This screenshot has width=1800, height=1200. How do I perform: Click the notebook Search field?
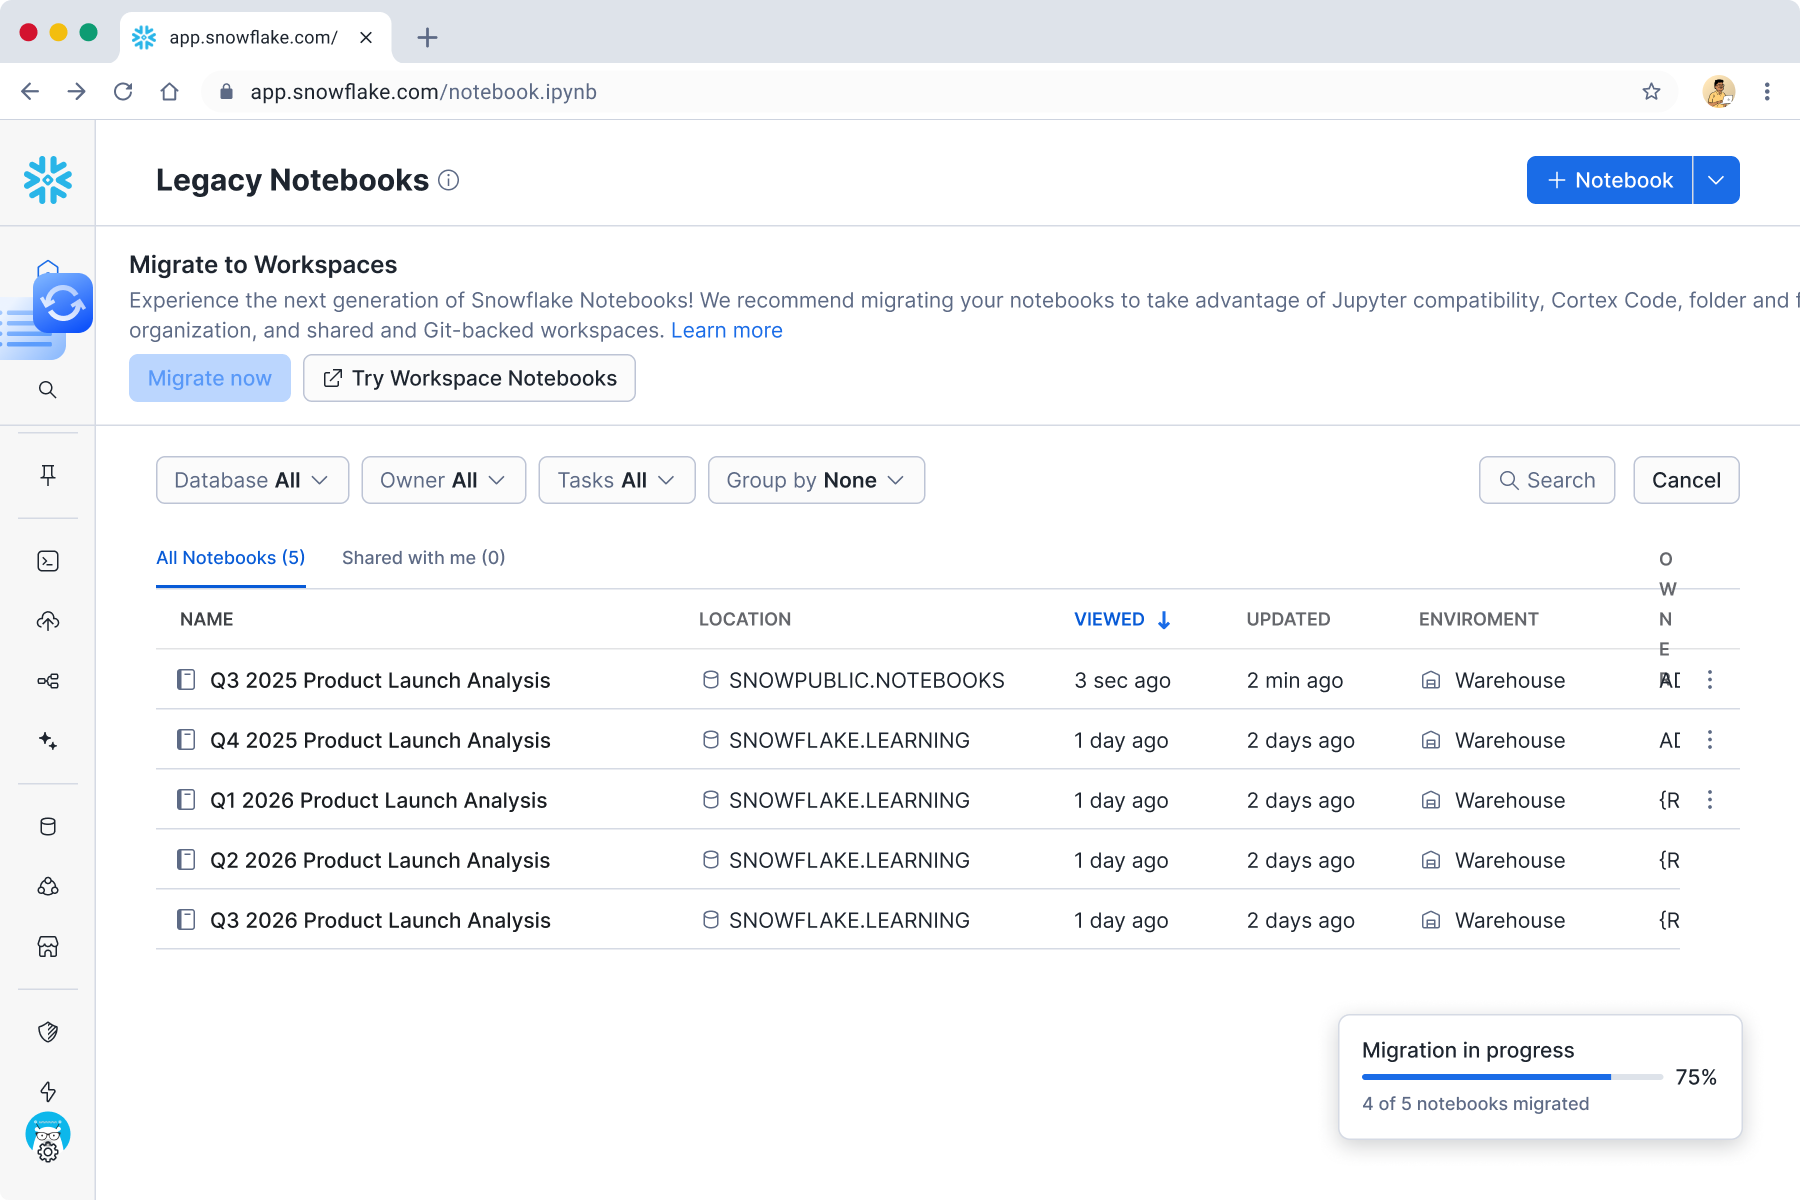point(1547,480)
